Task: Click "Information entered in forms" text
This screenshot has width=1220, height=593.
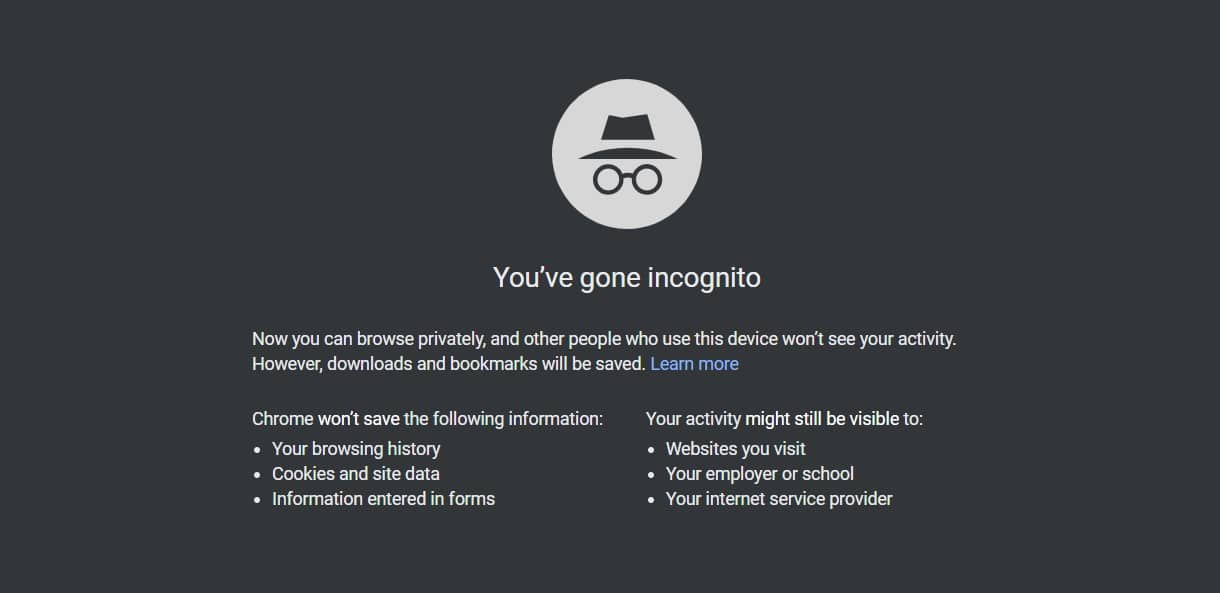Action: (x=383, y=499)
